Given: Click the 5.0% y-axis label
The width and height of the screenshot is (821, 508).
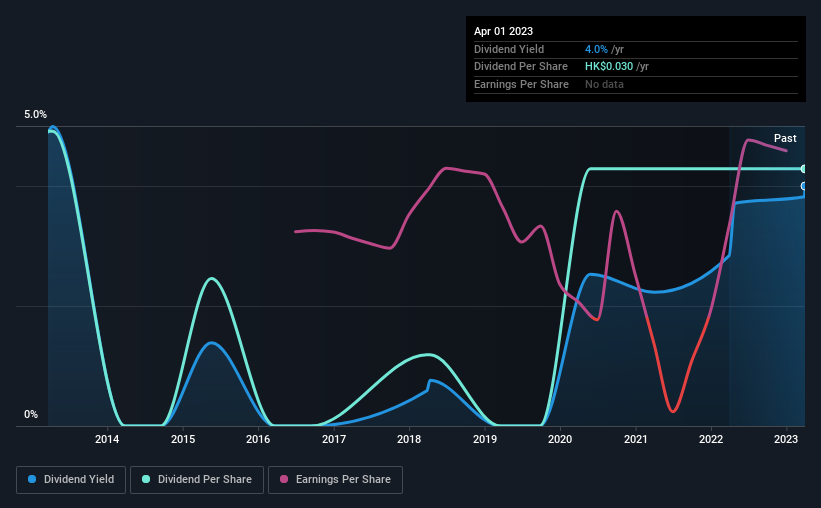Looking at the screenshot, I should pyautogui.click(x=35, y=114).
